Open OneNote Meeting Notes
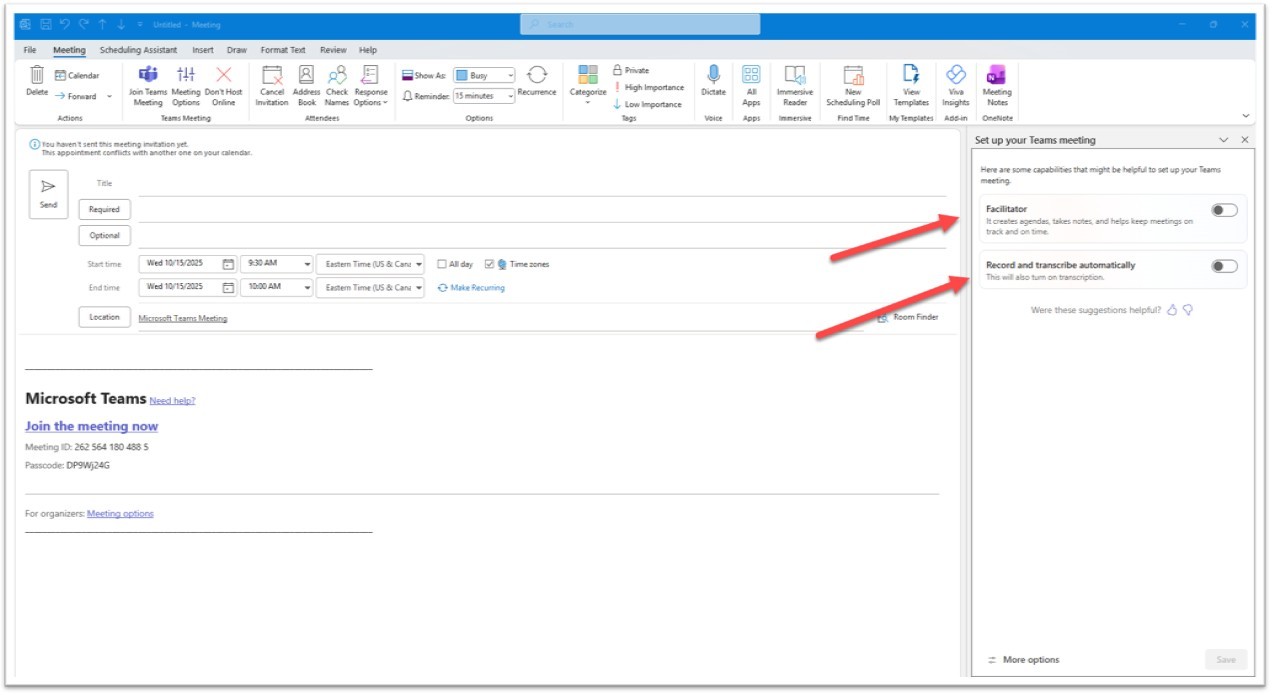This screenshot has width=1273, height=695. 996,76
